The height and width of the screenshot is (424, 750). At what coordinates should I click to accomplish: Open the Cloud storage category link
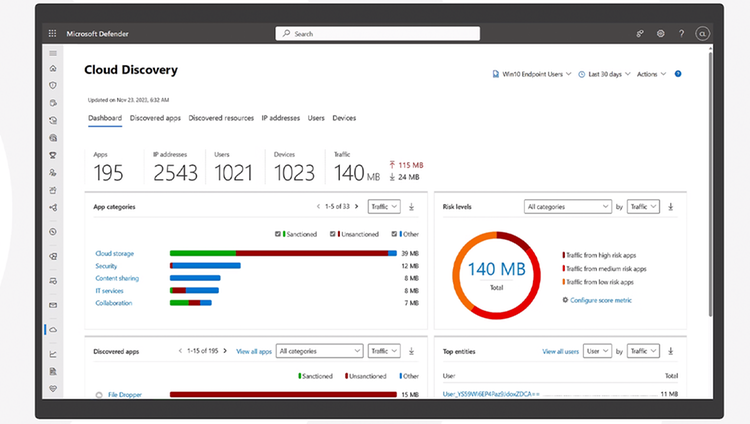pos(115,253)
